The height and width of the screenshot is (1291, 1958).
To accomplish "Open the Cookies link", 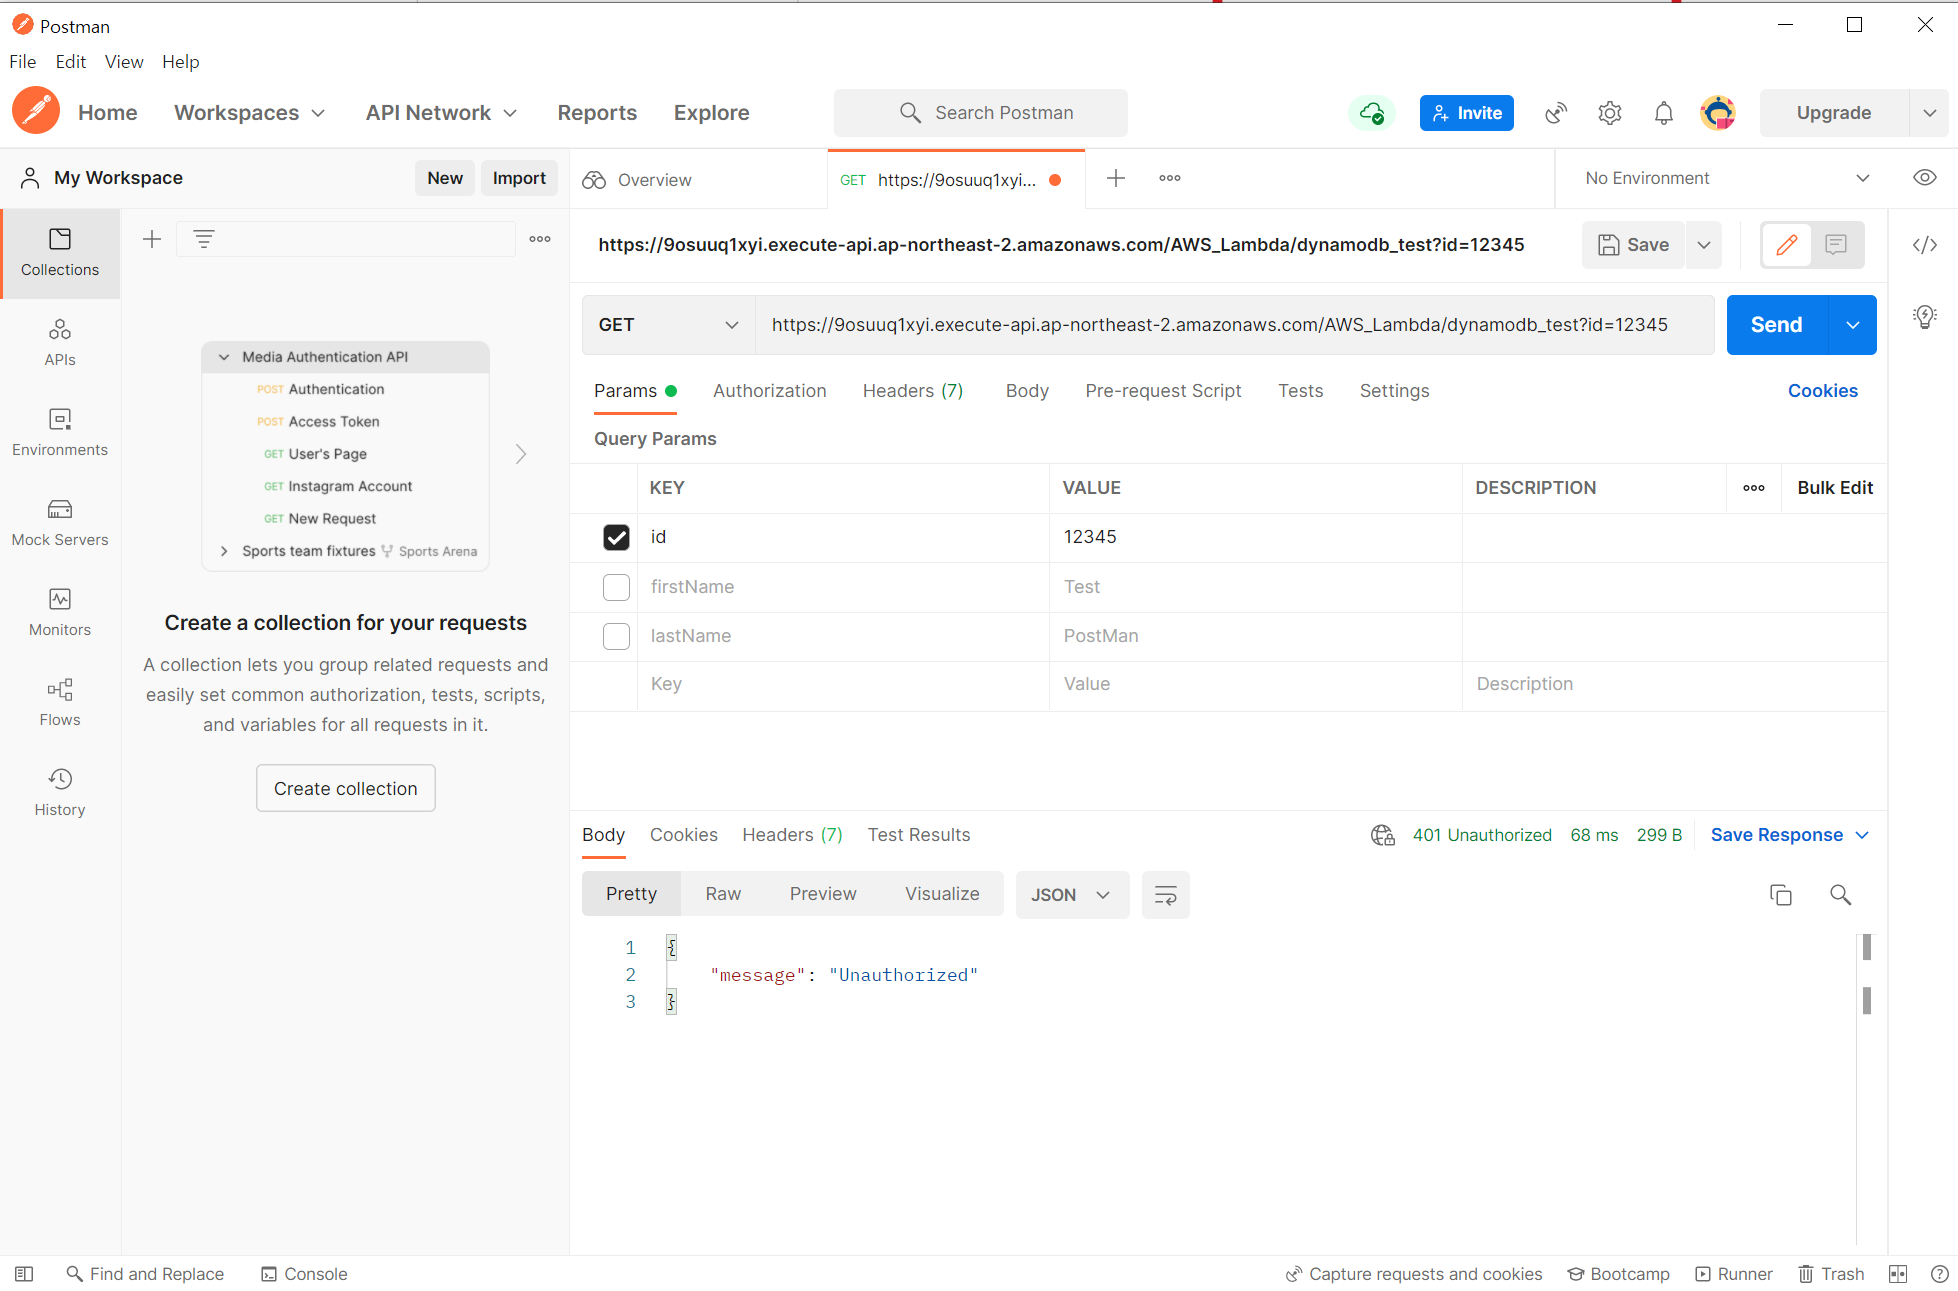I will tap(1822, 391).
